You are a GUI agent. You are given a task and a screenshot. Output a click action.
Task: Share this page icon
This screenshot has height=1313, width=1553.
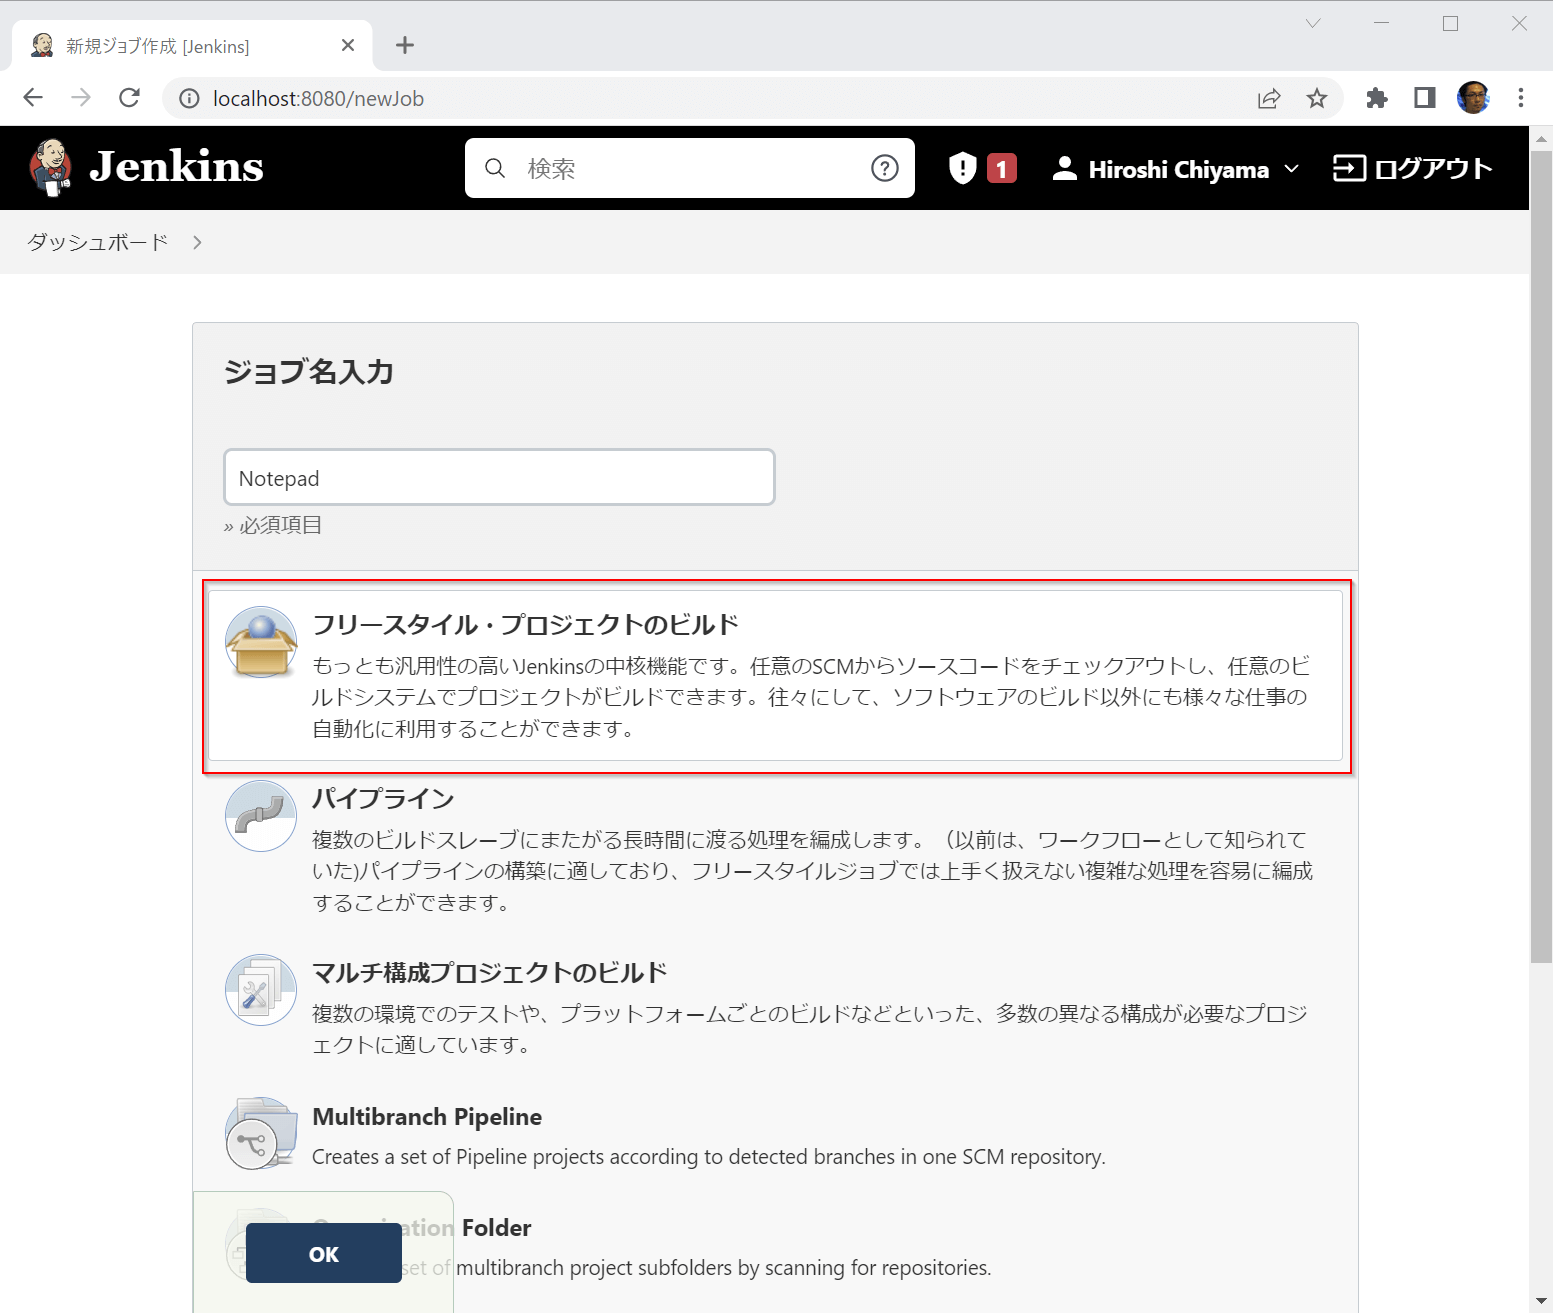pos(1269,98)
